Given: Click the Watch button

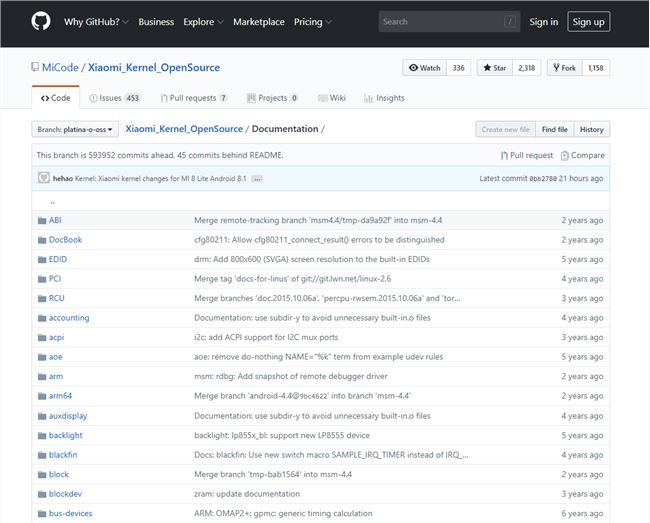Looking at the screenshot, I should click(x=424, y=68).
